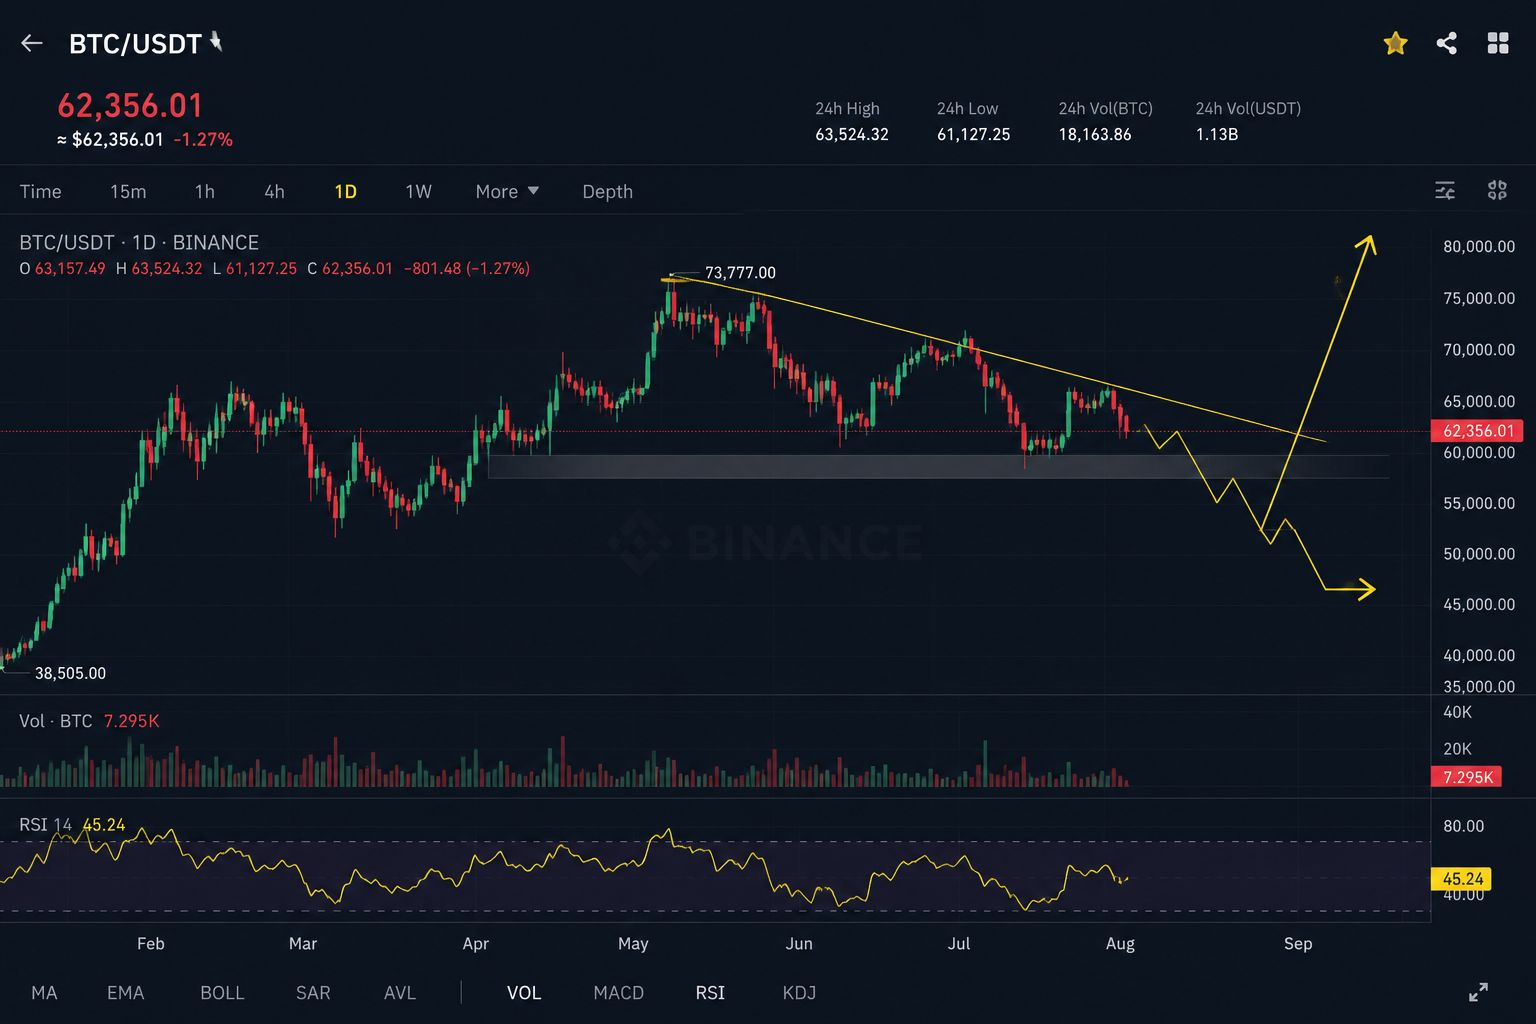The image size is (1536, 1024).
Task: Click the 24h Vol(USDT) value 1.13B
Action: pos(1217,134)
